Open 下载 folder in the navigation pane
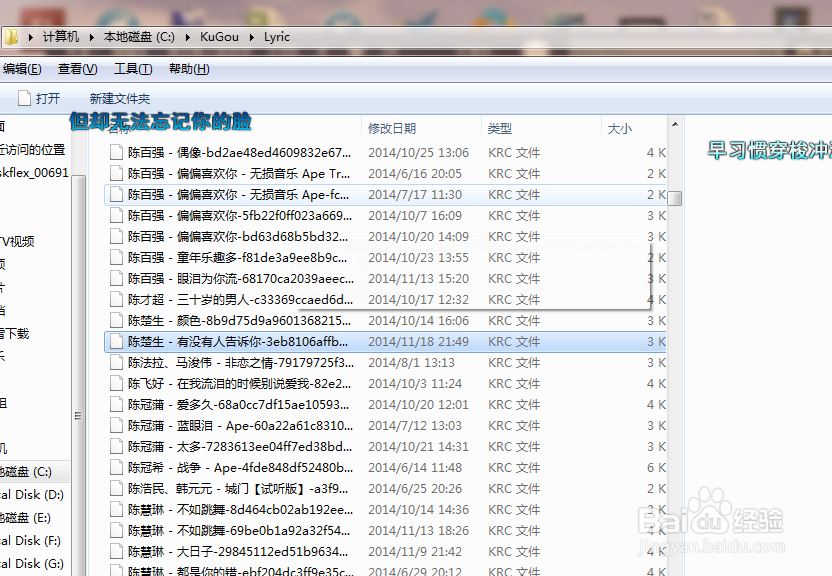Image resolution: width=832 pixels, height=576 pixels. [x=15, y=334]
